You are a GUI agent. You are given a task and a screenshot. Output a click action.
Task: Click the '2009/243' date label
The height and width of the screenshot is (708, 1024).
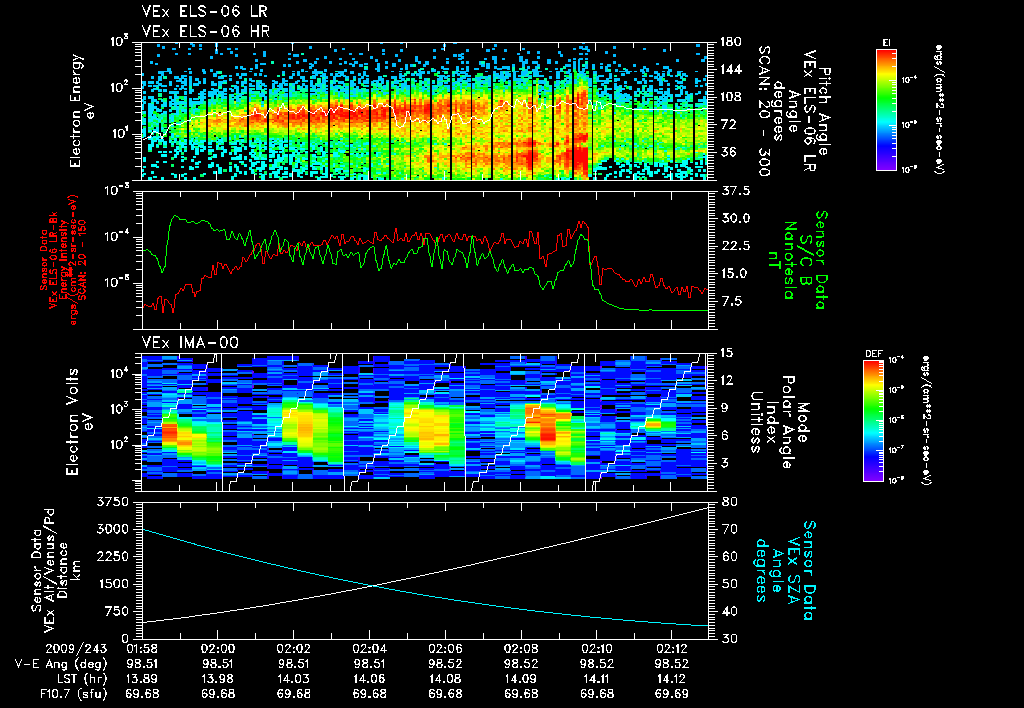76,649
